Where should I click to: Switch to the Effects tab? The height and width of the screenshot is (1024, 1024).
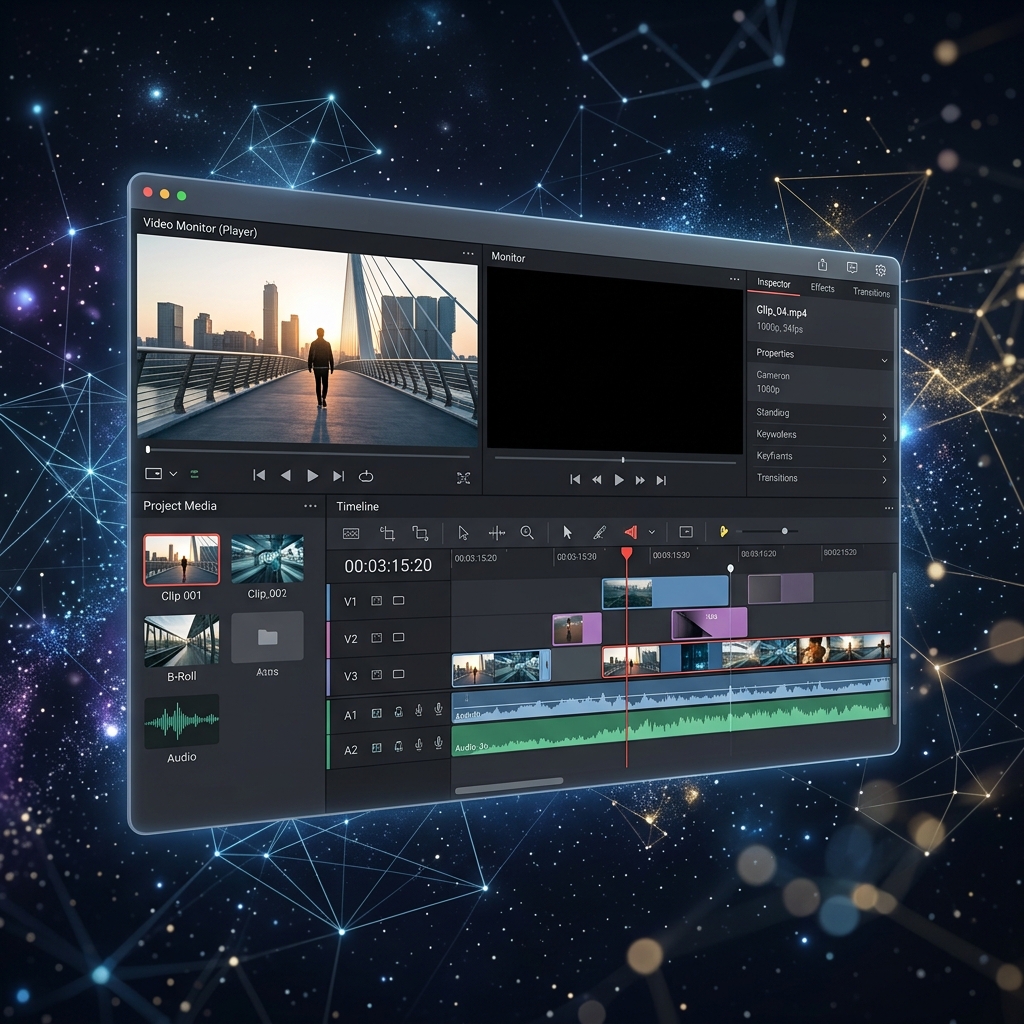pyautogui.click(x=822, y=288)
